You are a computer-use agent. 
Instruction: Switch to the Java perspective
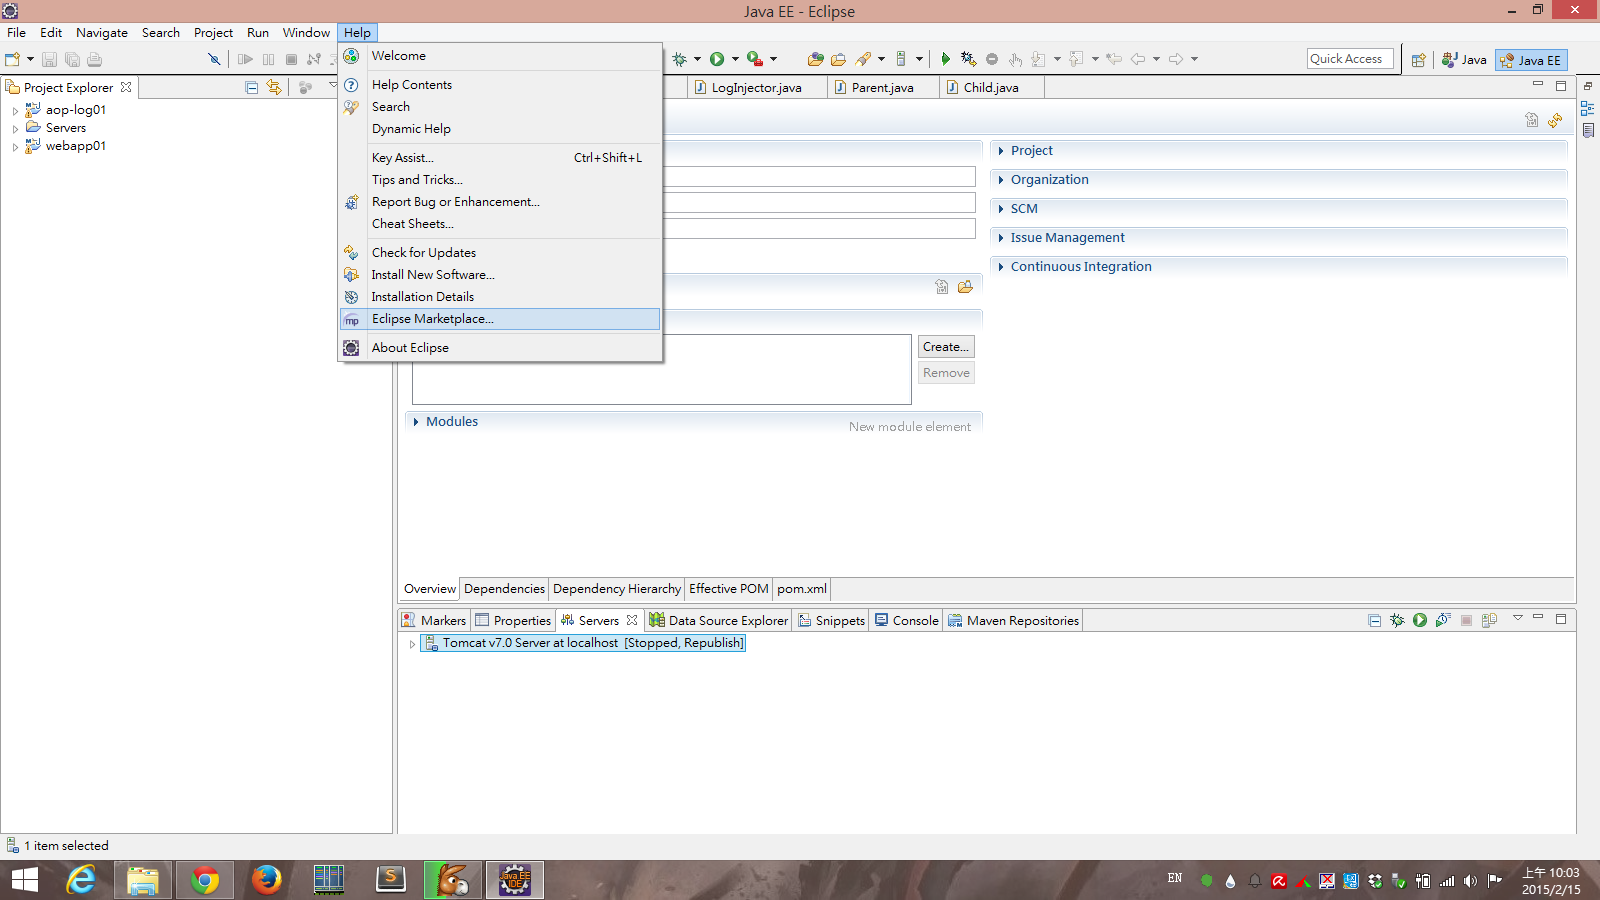[1464, 60]
